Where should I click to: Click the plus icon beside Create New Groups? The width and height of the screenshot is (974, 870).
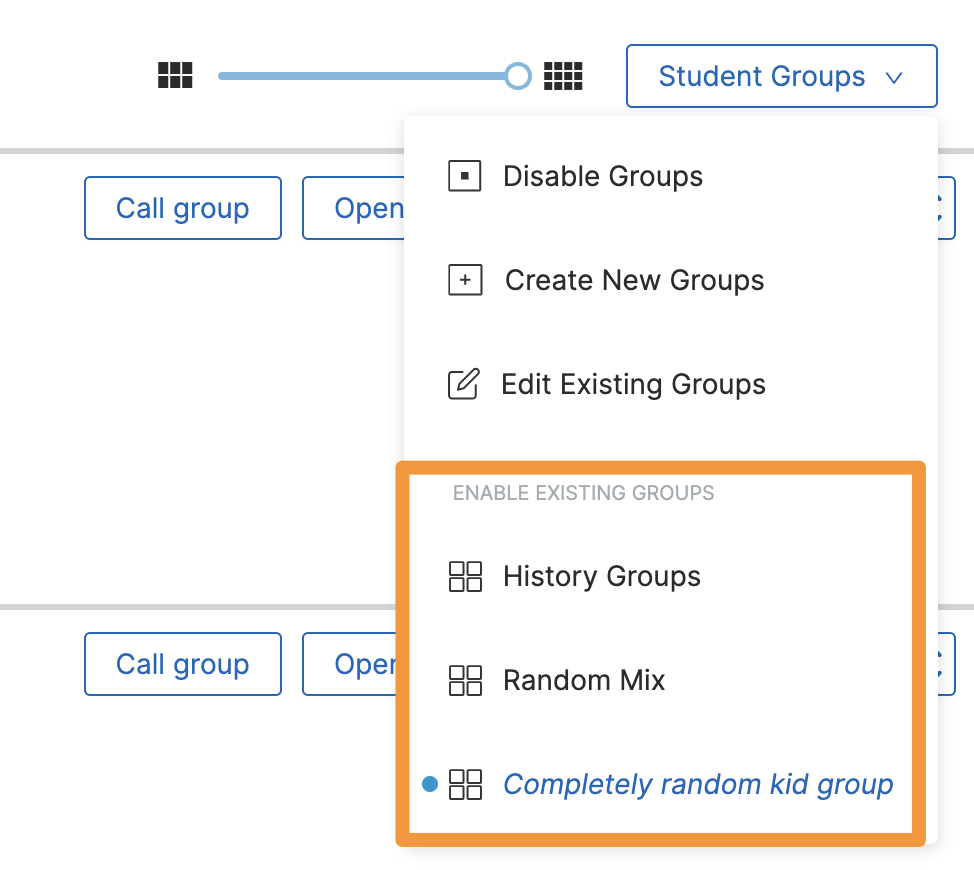click(465, 280)
